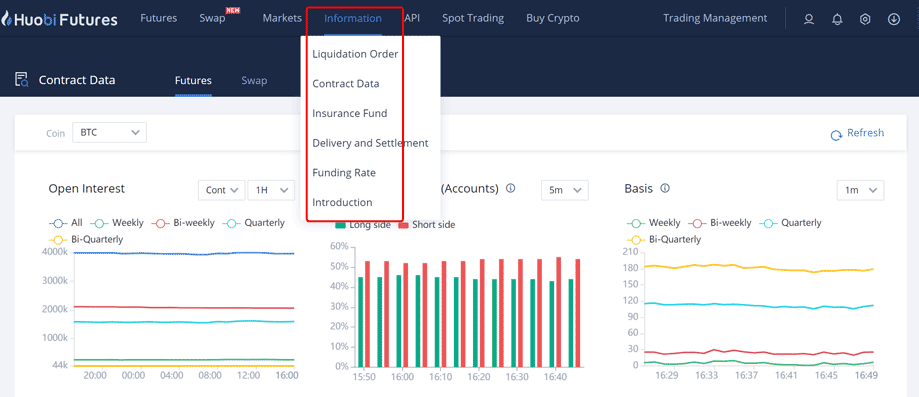This screenshot has width=919, height=397.
Task: Choose Funding Rate in dropdown menu
Action: (344, 173)
